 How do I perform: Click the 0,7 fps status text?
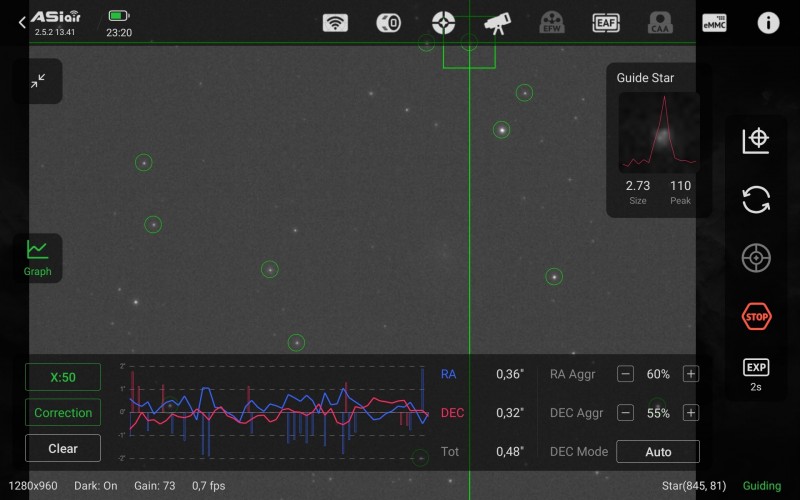(208, 486)
